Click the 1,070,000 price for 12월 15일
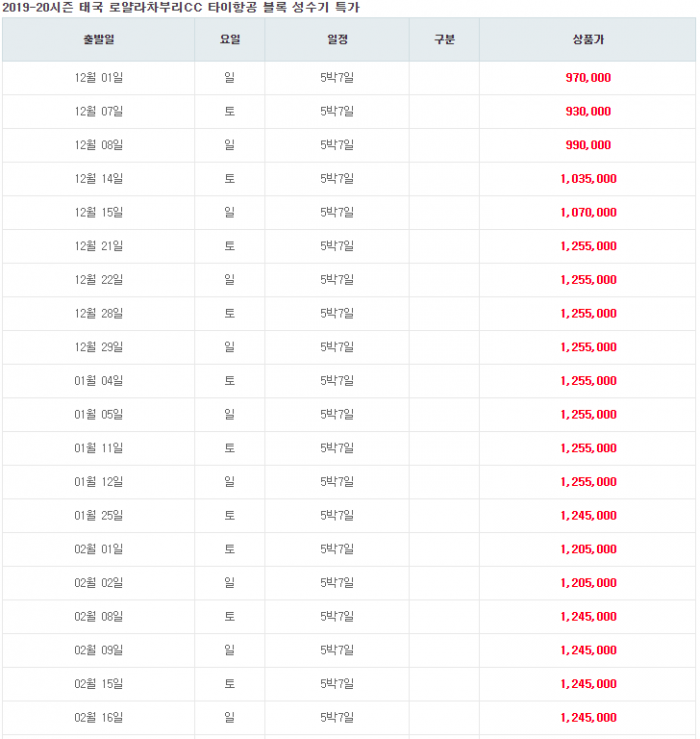700x739 pixels. [x=588, y=213]
